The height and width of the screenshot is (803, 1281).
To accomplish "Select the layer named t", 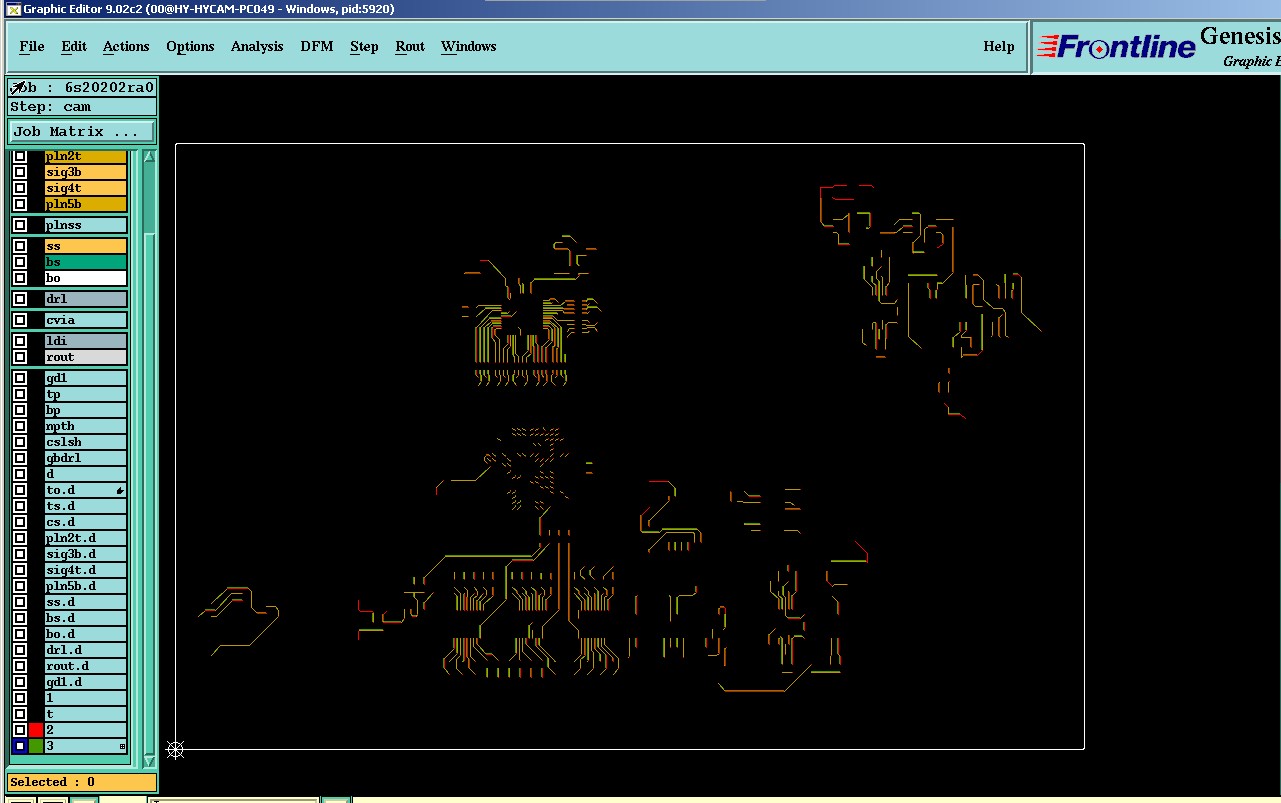I will coord(86,714).
